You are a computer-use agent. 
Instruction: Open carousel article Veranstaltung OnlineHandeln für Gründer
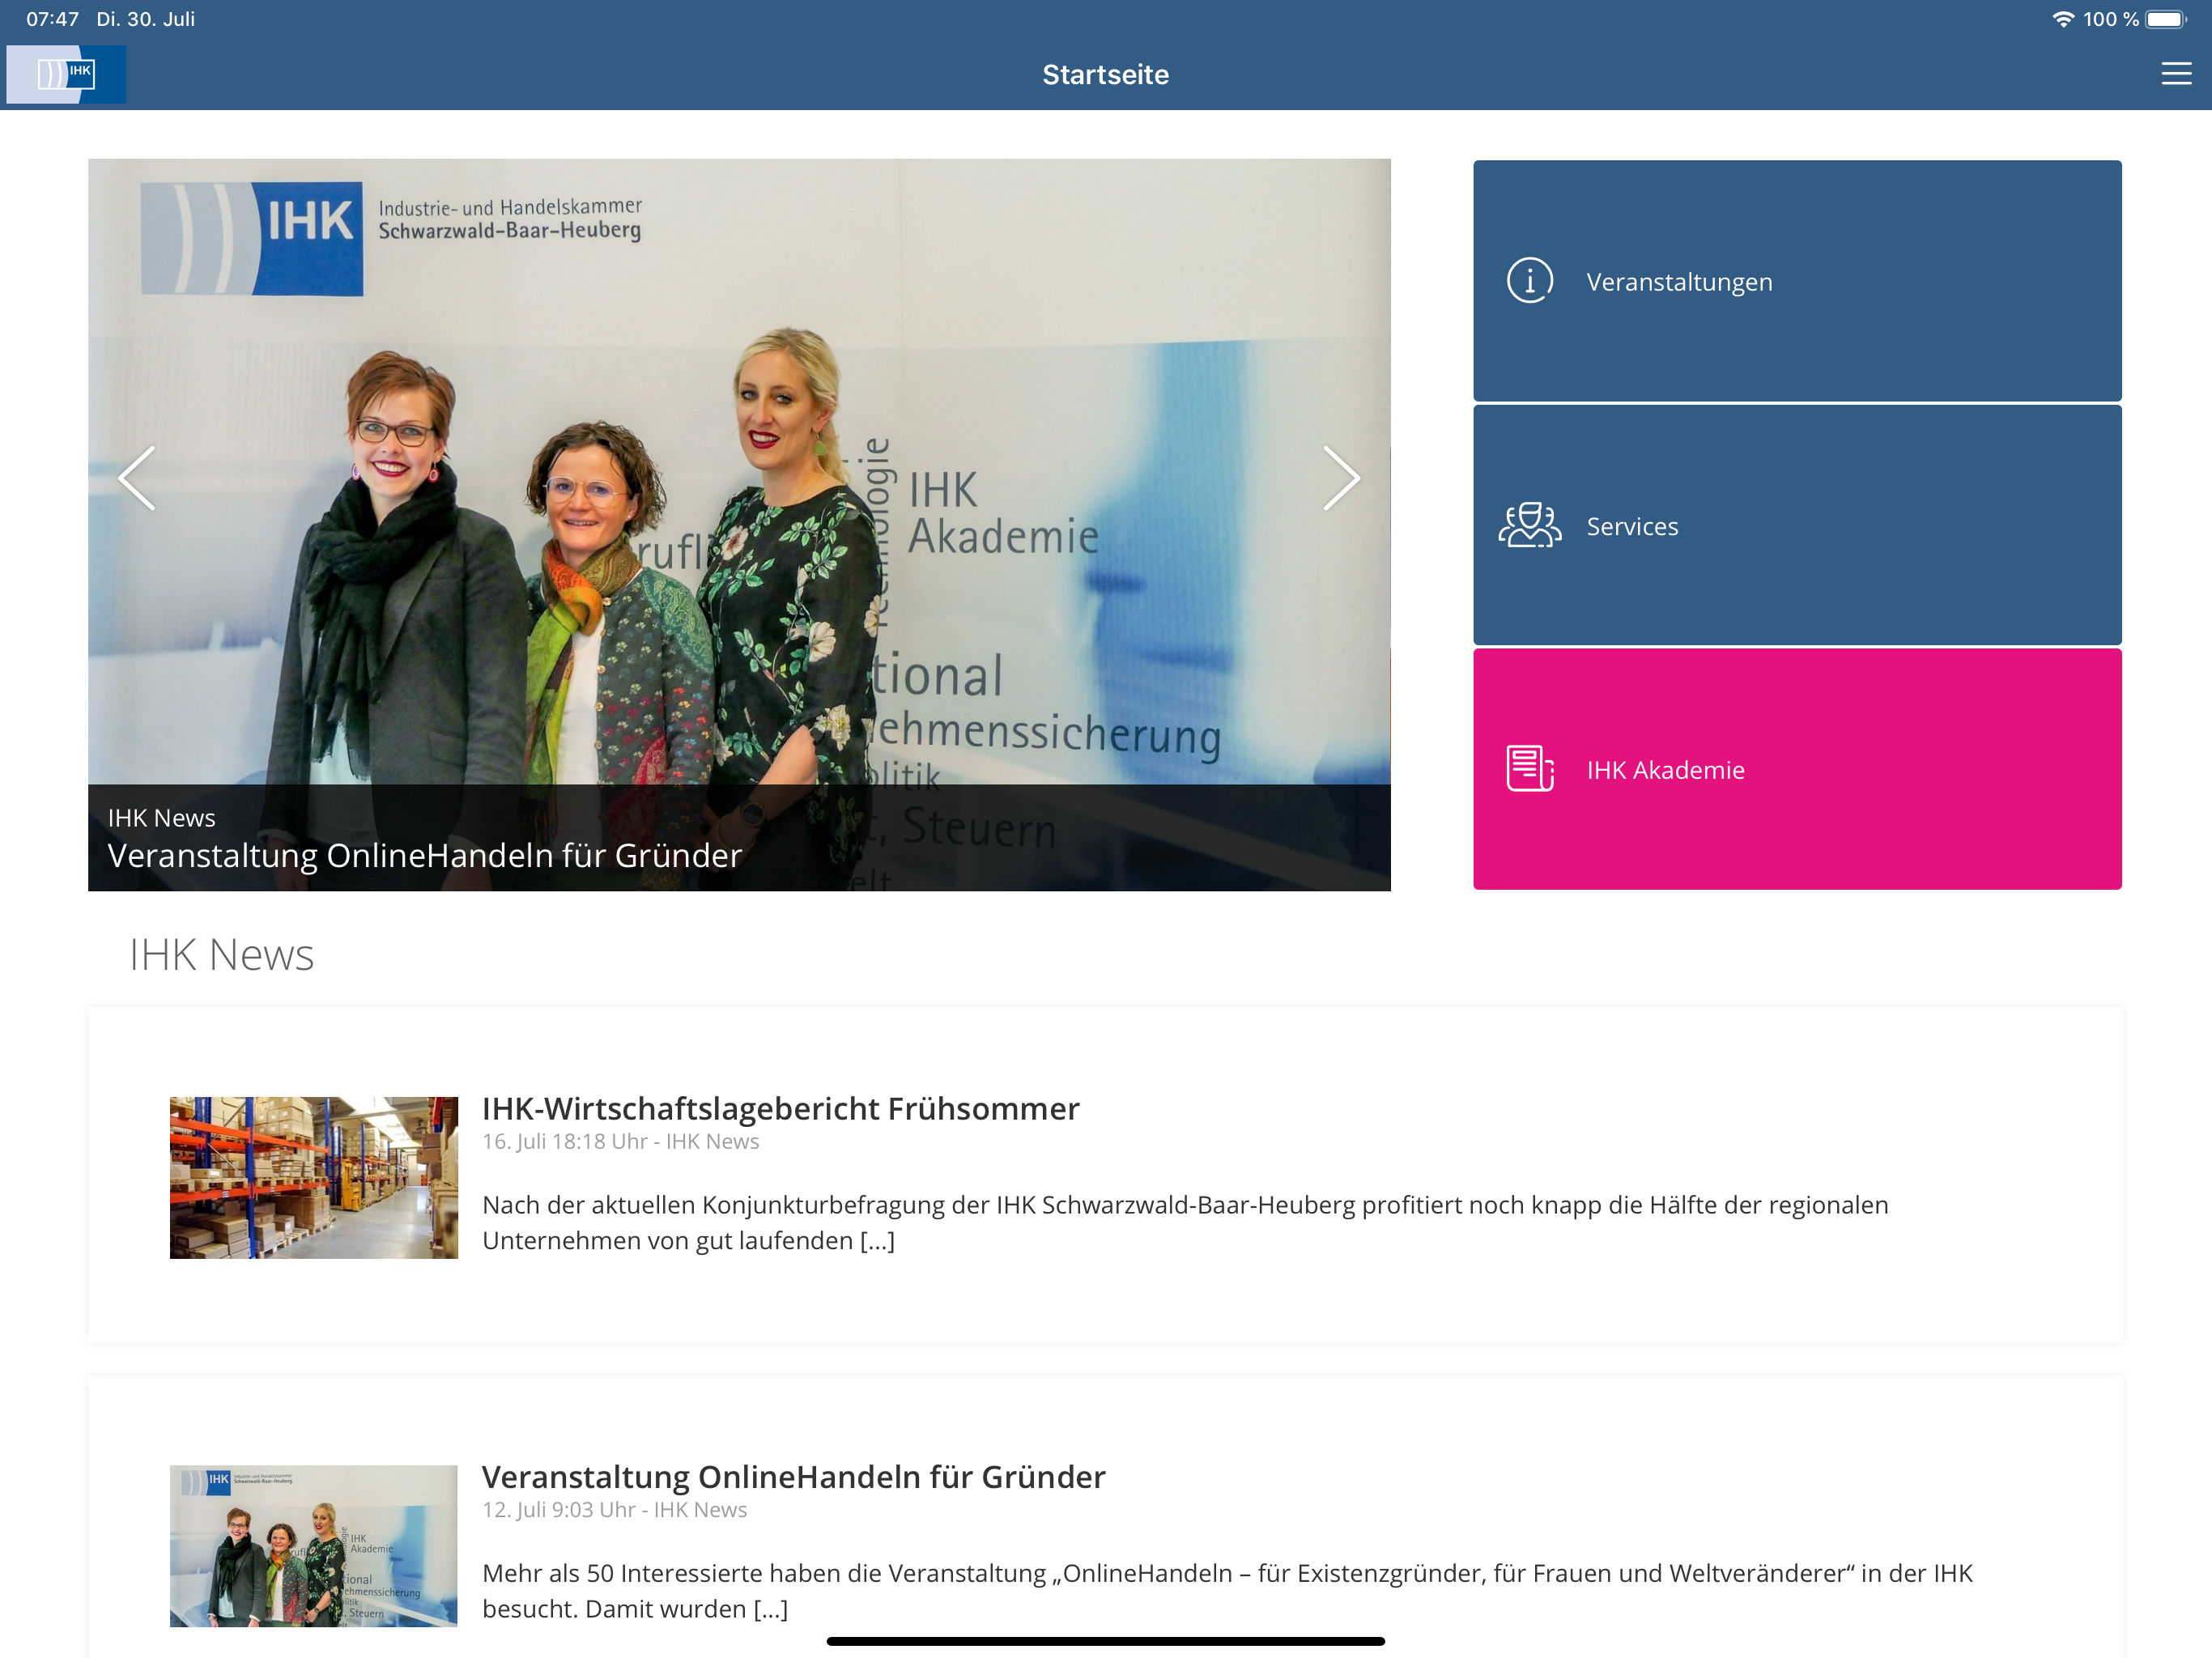[425, 856]
